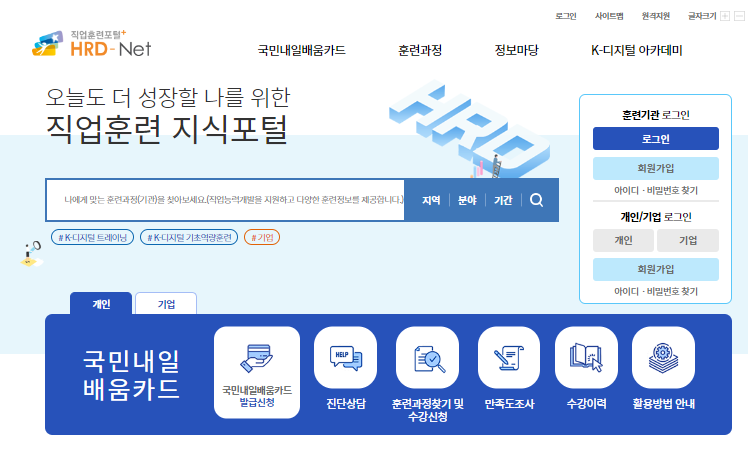Click 개인 login button
Viewport: 748px width, 459px height.
pyautogui.click(x=623, y=240)
